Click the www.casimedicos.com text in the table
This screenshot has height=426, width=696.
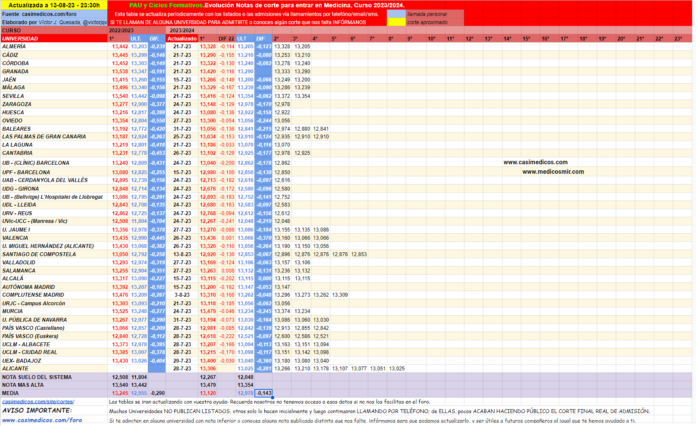coord(535,162)
